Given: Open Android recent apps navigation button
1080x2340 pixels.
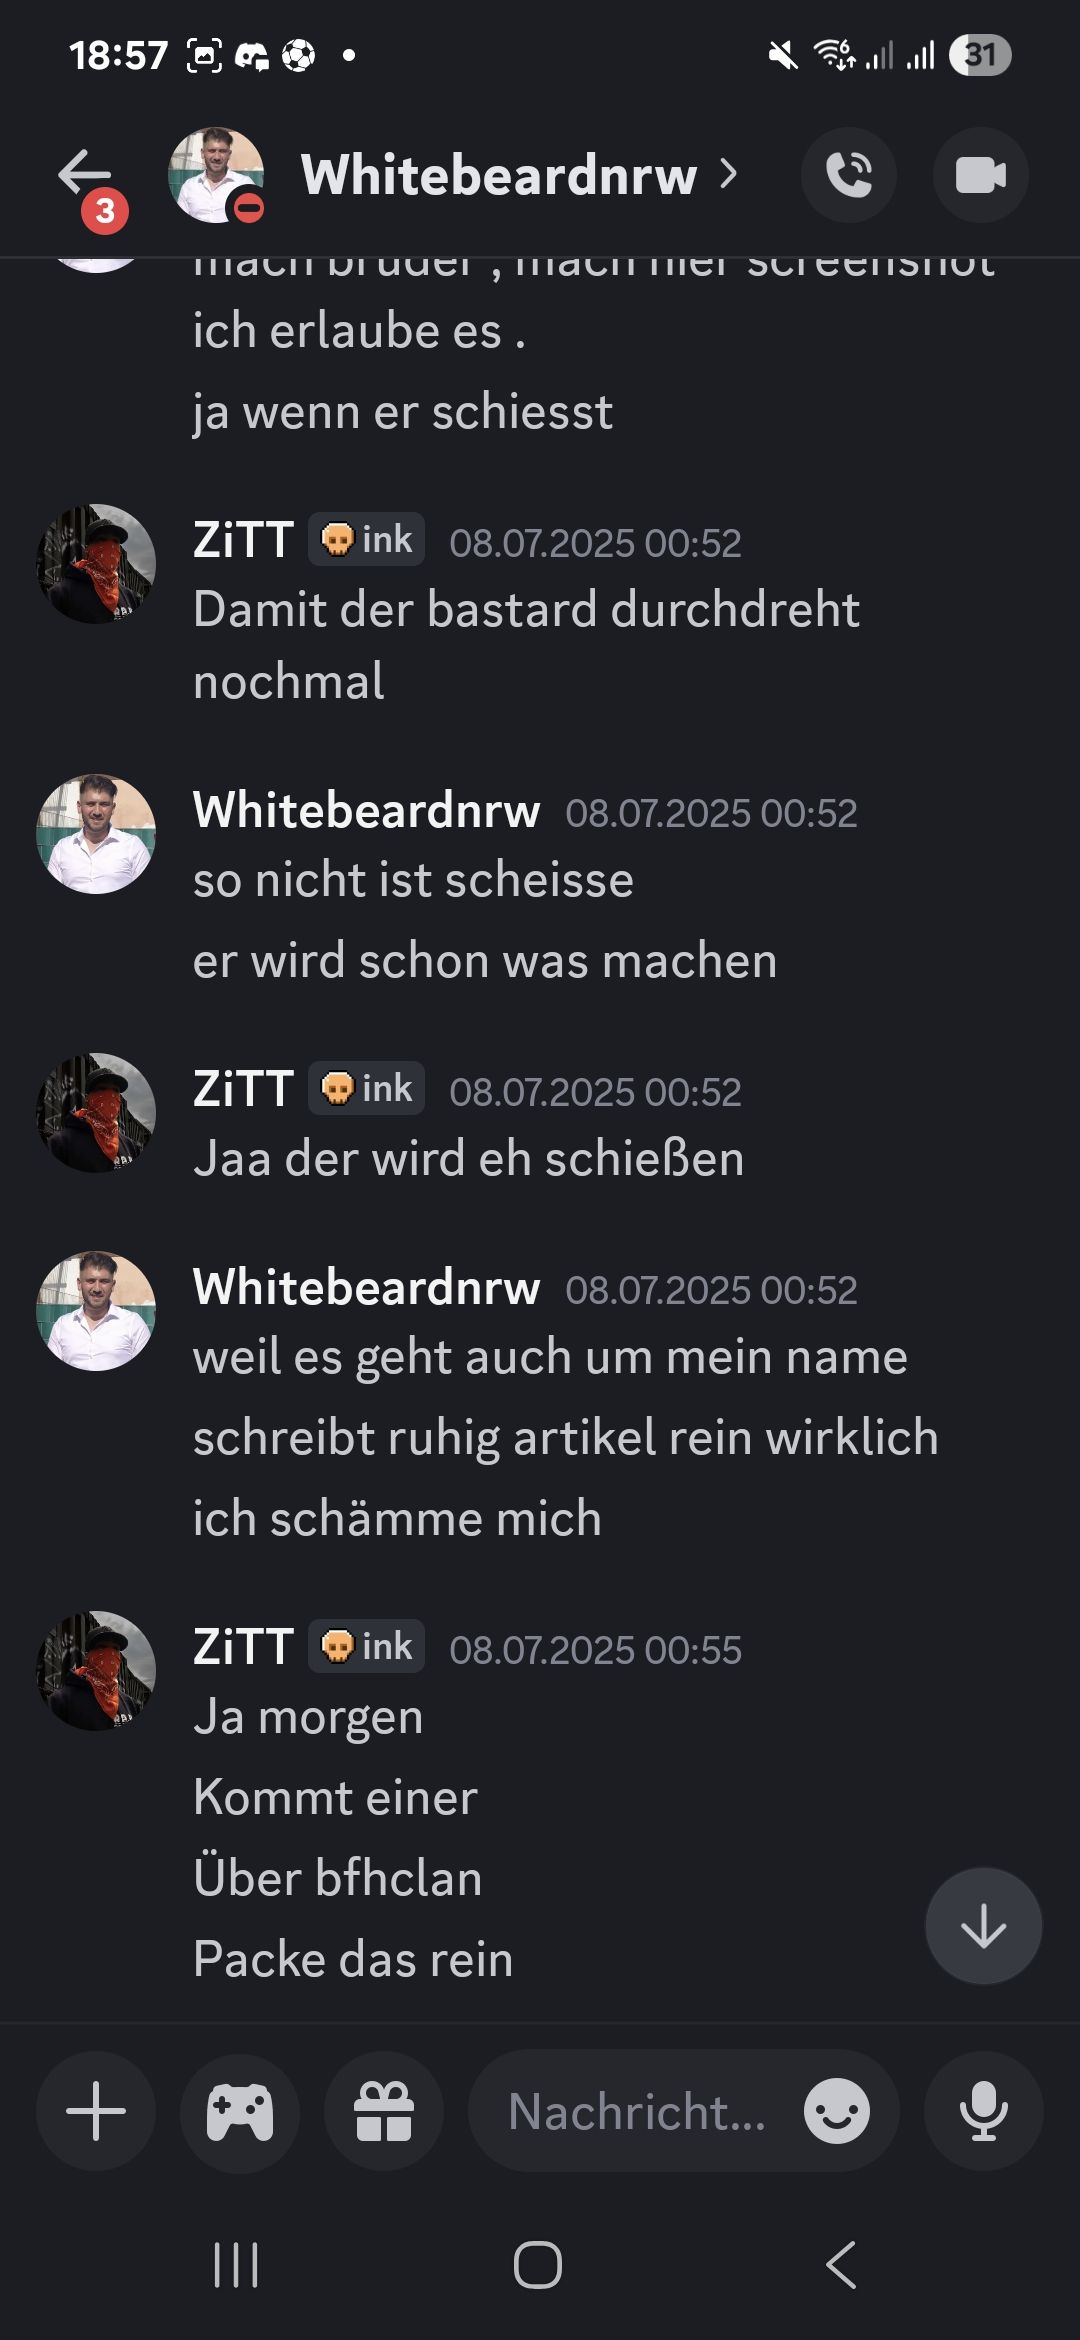Looking at the screenshot, I should [237, 2265].
